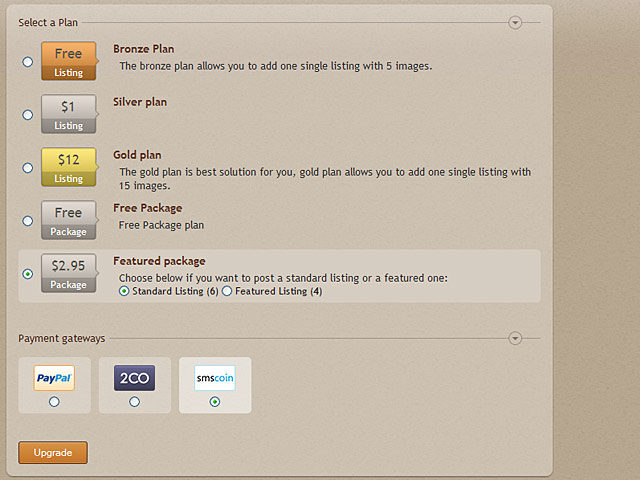640x480 pixels.
Task: Collapse the Select a Plan section
Action: (x=515, y=22)
